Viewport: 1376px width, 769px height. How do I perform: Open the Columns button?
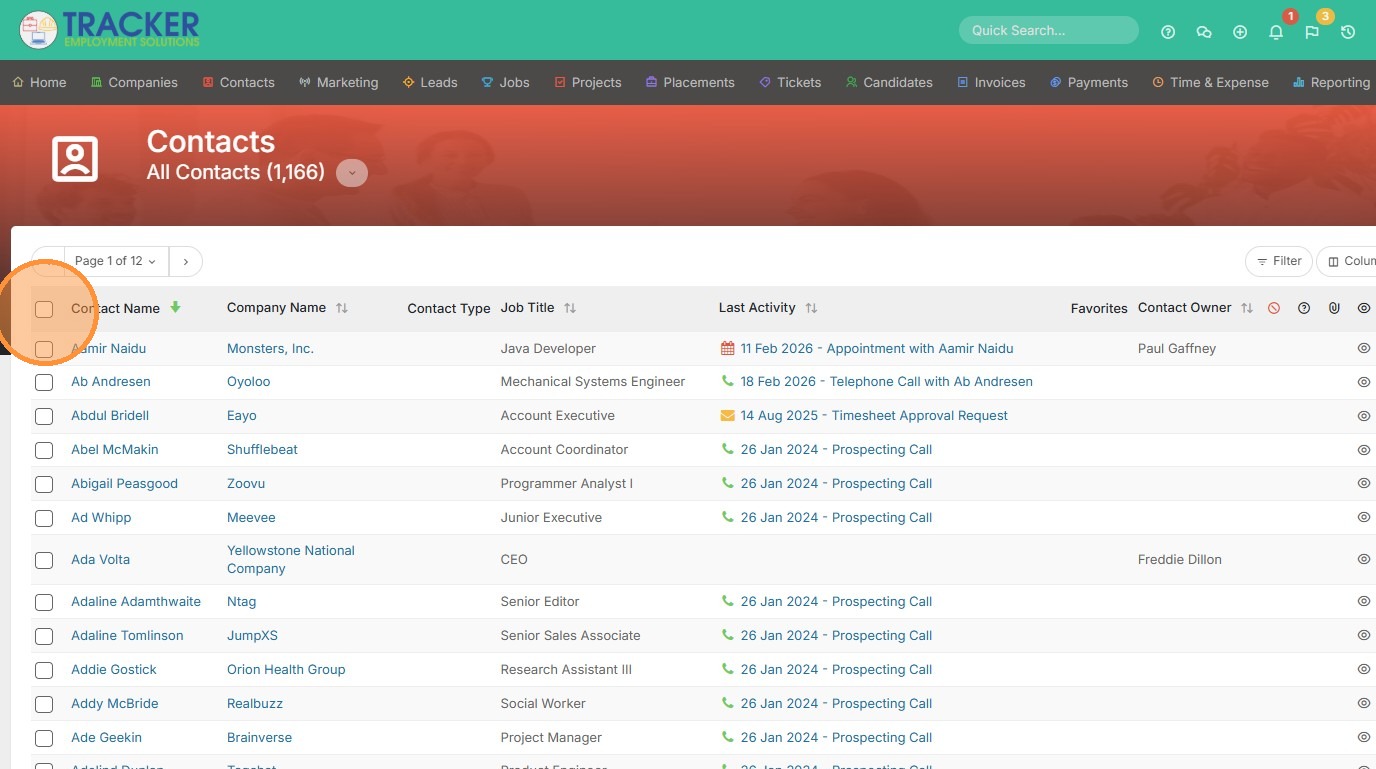1348,261
